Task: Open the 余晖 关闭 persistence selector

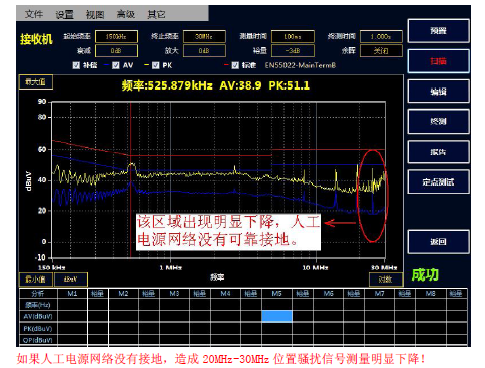Action: coord(381,51)
